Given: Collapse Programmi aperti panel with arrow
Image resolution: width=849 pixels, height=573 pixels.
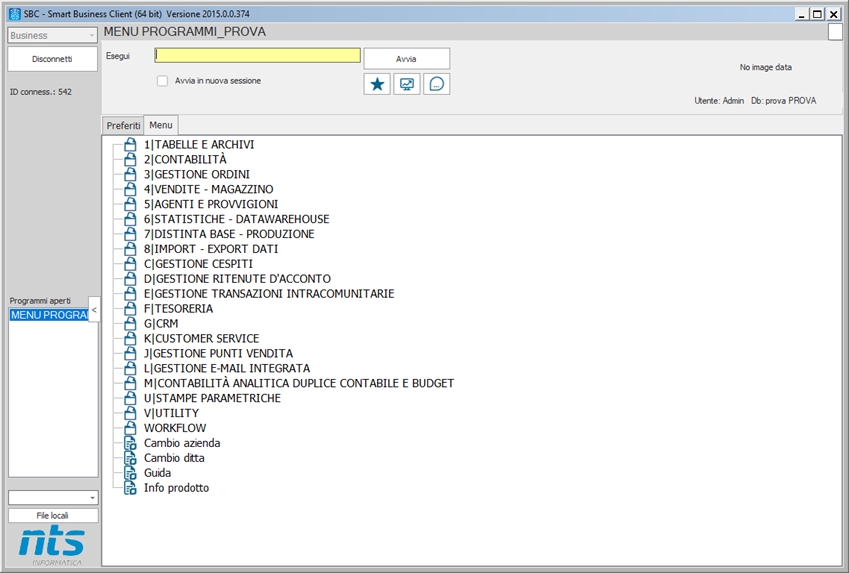Looking at the screenshot, I should click(x=94, y=309).
